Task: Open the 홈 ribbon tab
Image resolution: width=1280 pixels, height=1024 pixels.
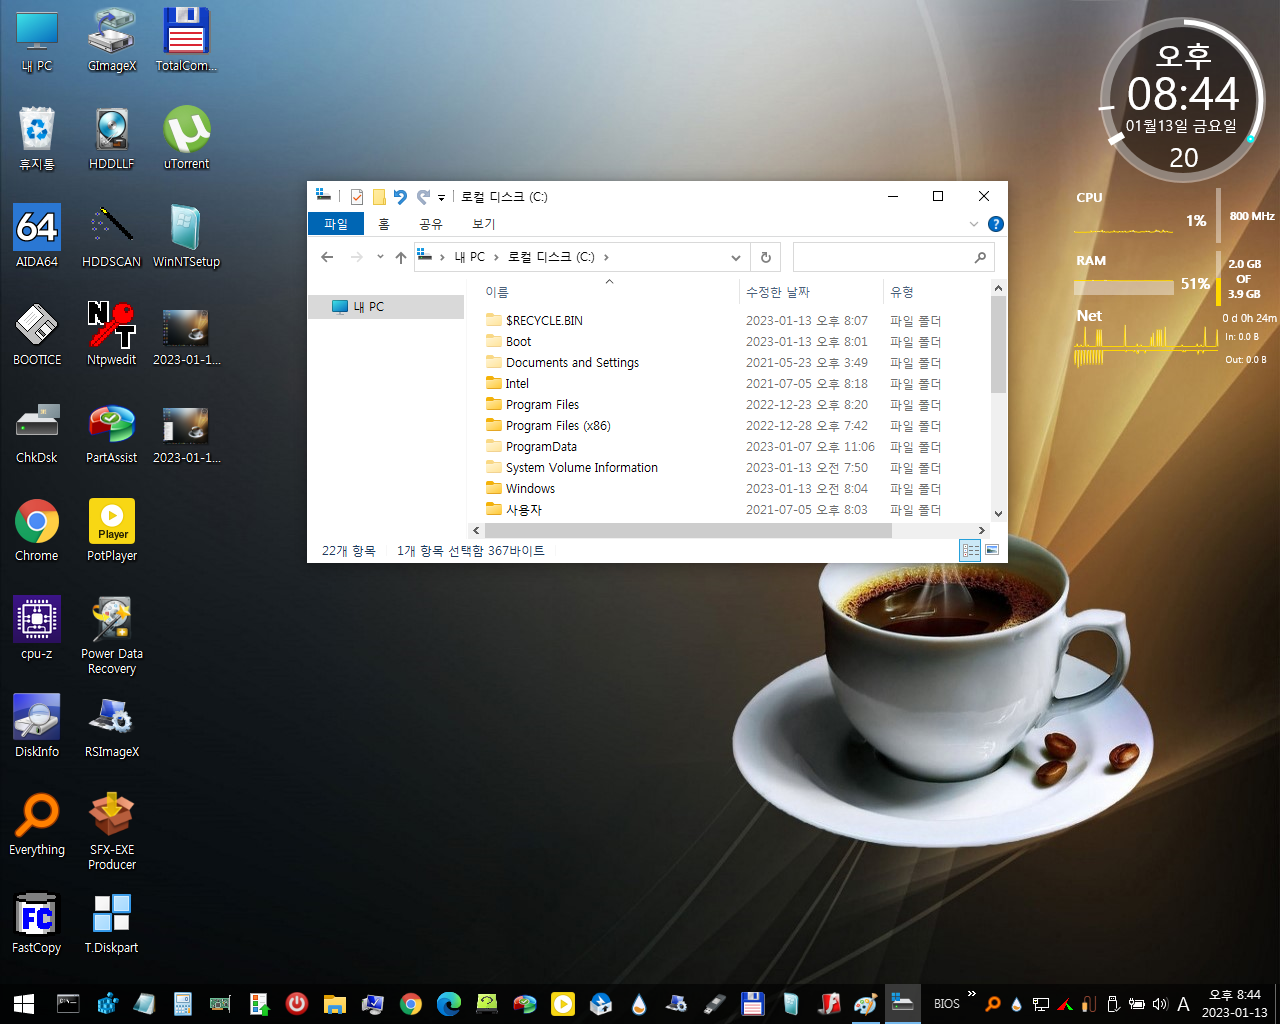Action: [384, 224]
